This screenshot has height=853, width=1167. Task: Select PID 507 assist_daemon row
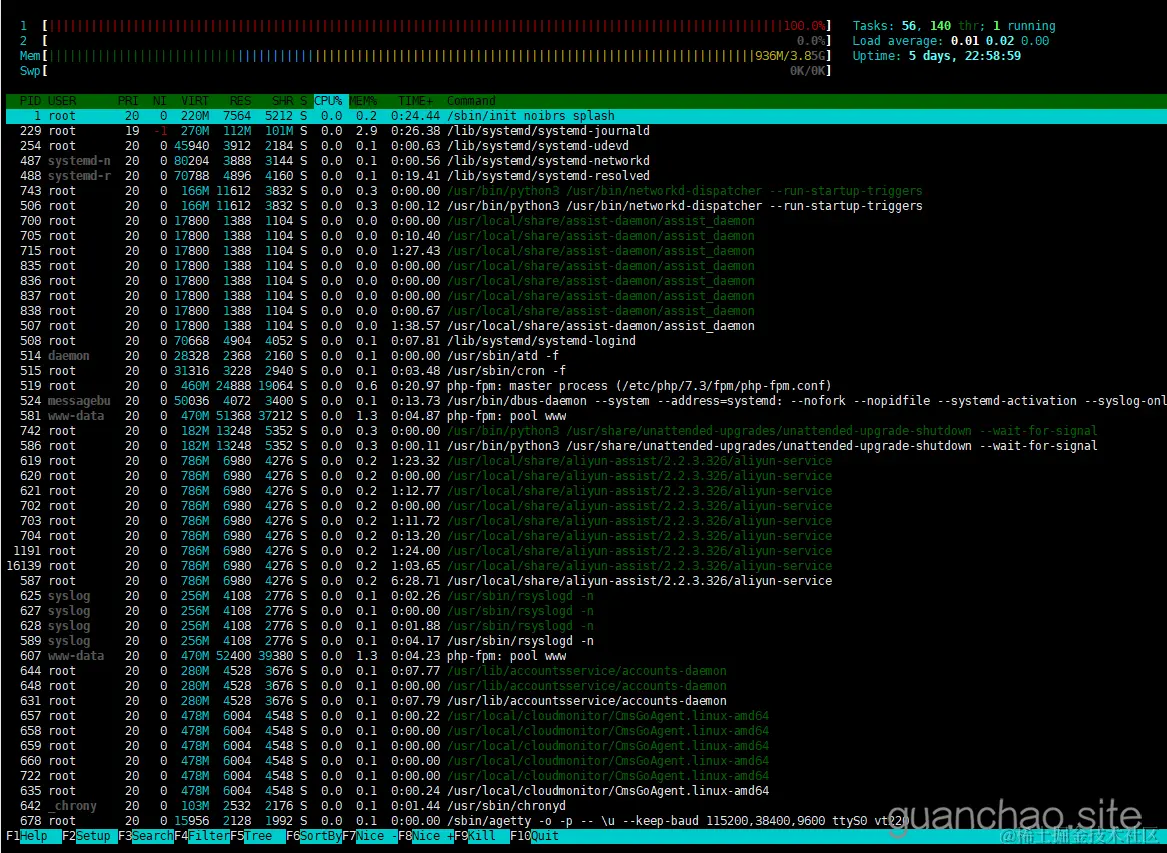(586, 326)
